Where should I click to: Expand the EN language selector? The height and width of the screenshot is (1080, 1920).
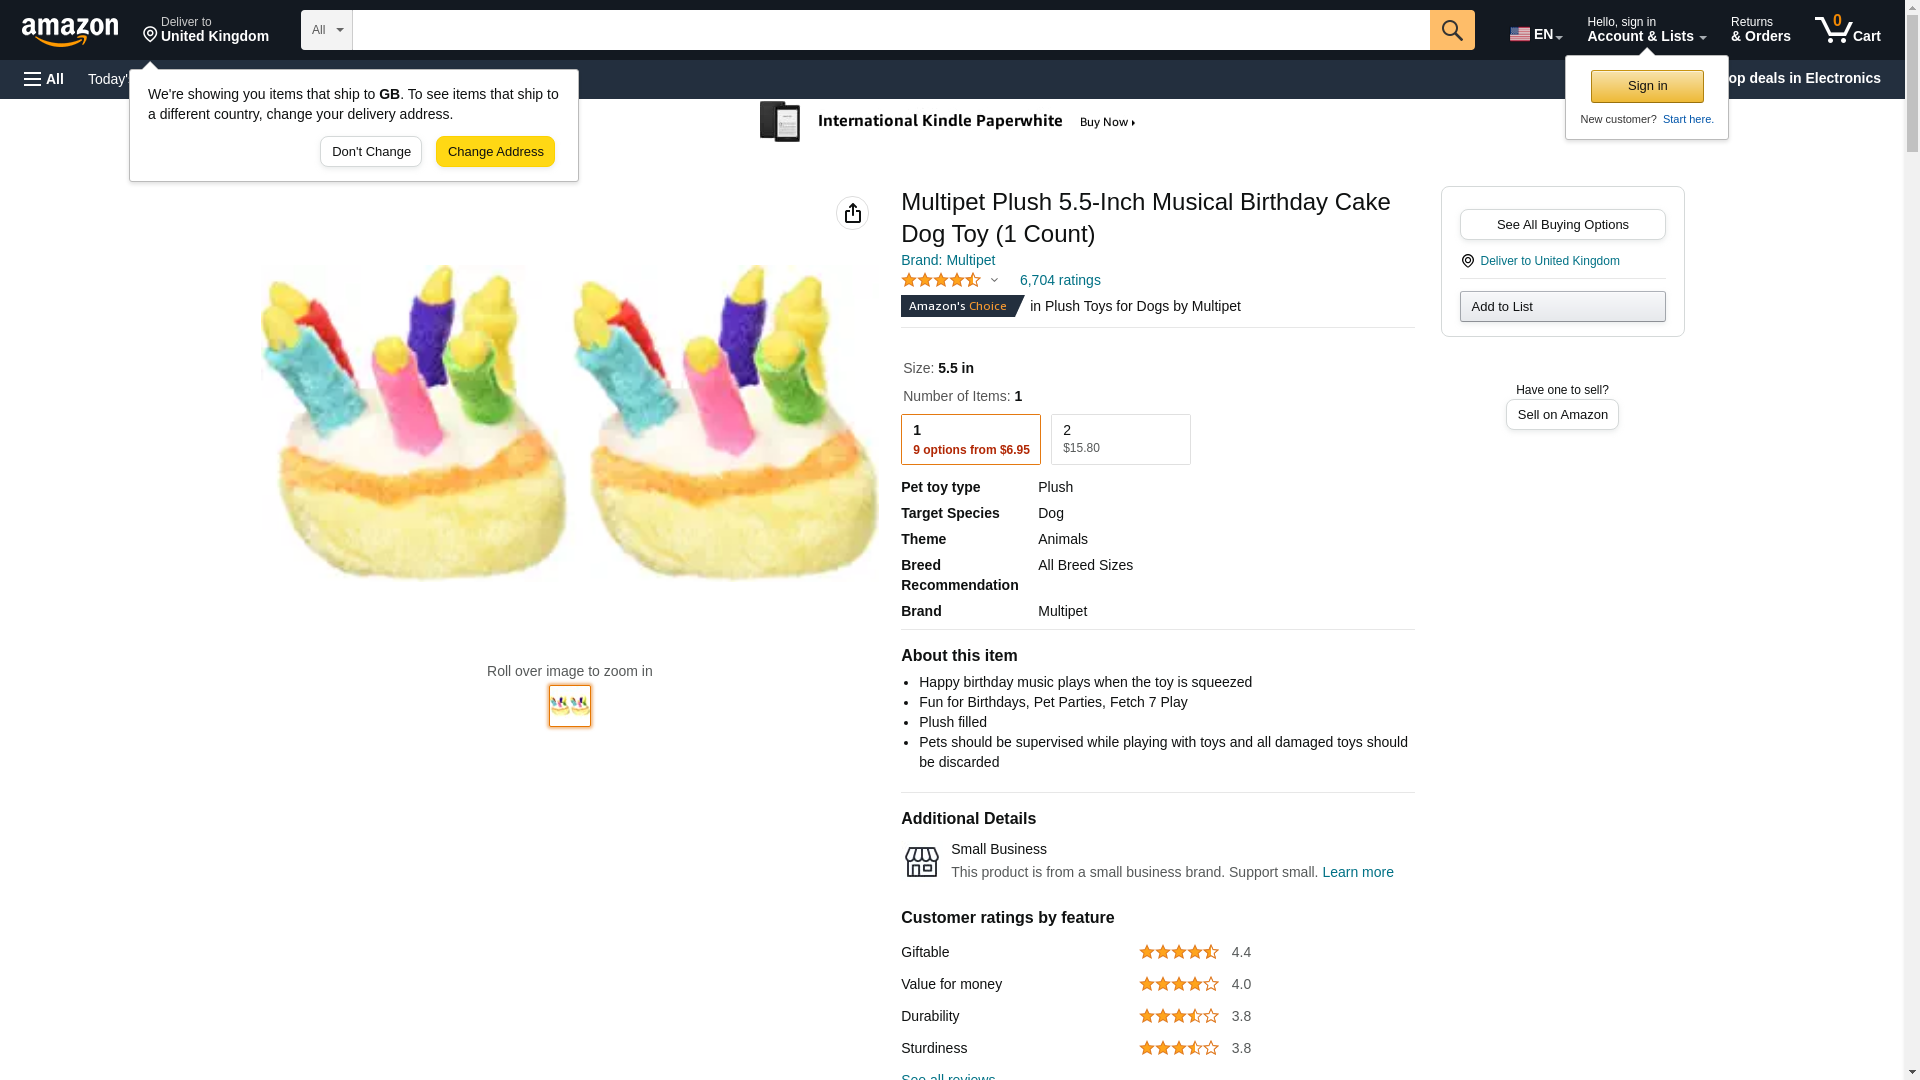pyautogui.click(x=1535, y=33)
